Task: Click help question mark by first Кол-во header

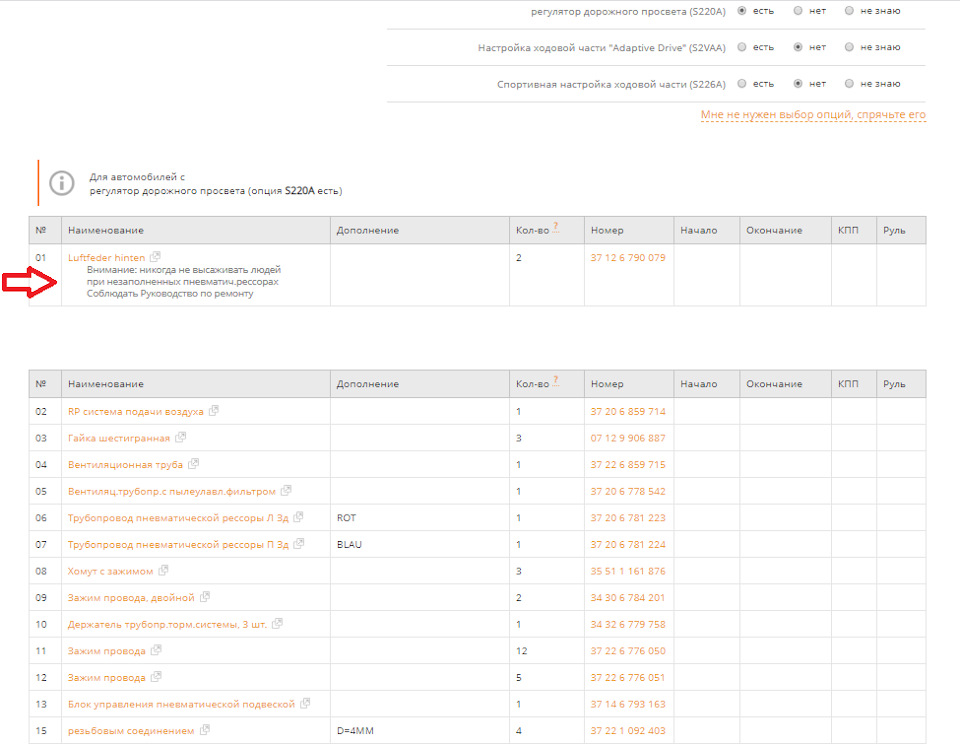Action: [x=555, y=228]
